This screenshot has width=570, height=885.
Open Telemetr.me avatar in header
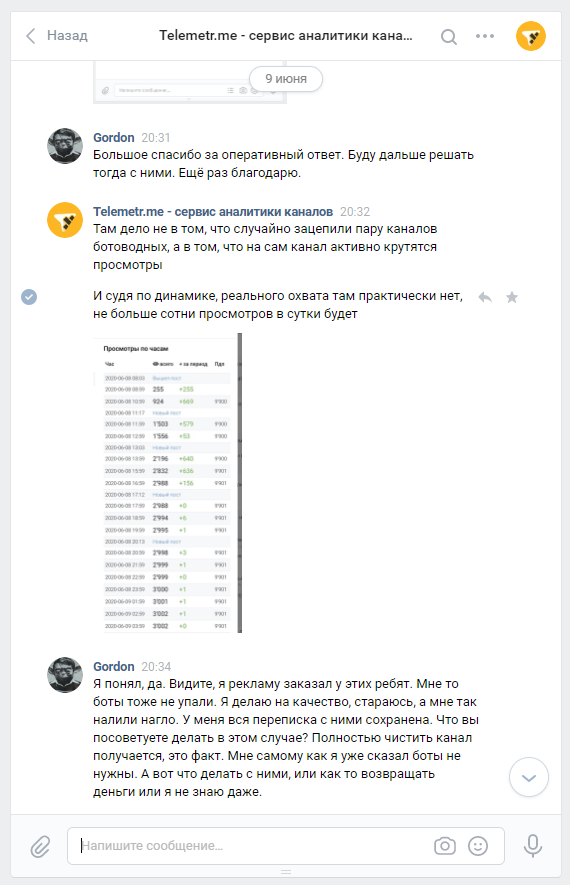point(530,36)
